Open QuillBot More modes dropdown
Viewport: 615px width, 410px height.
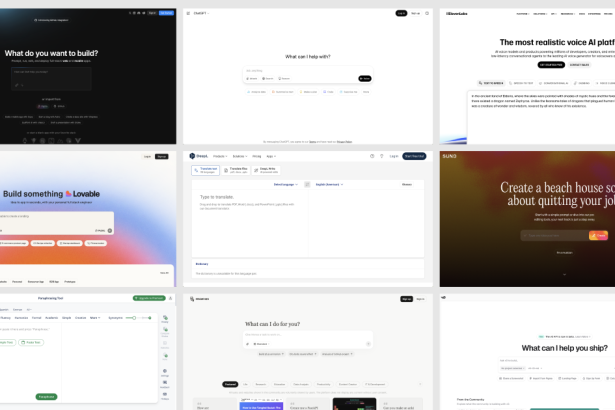coord(95,318)
